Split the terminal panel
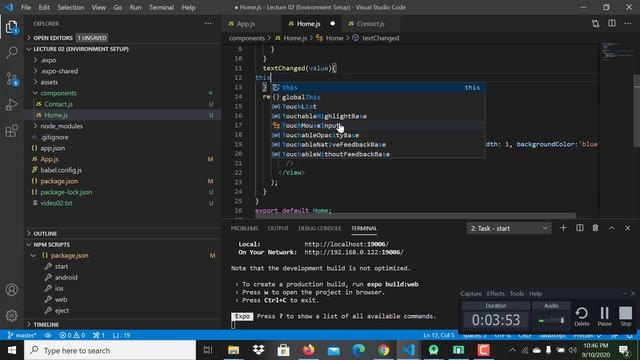Screen dimensions: 640x360 [x=580, y=228]
